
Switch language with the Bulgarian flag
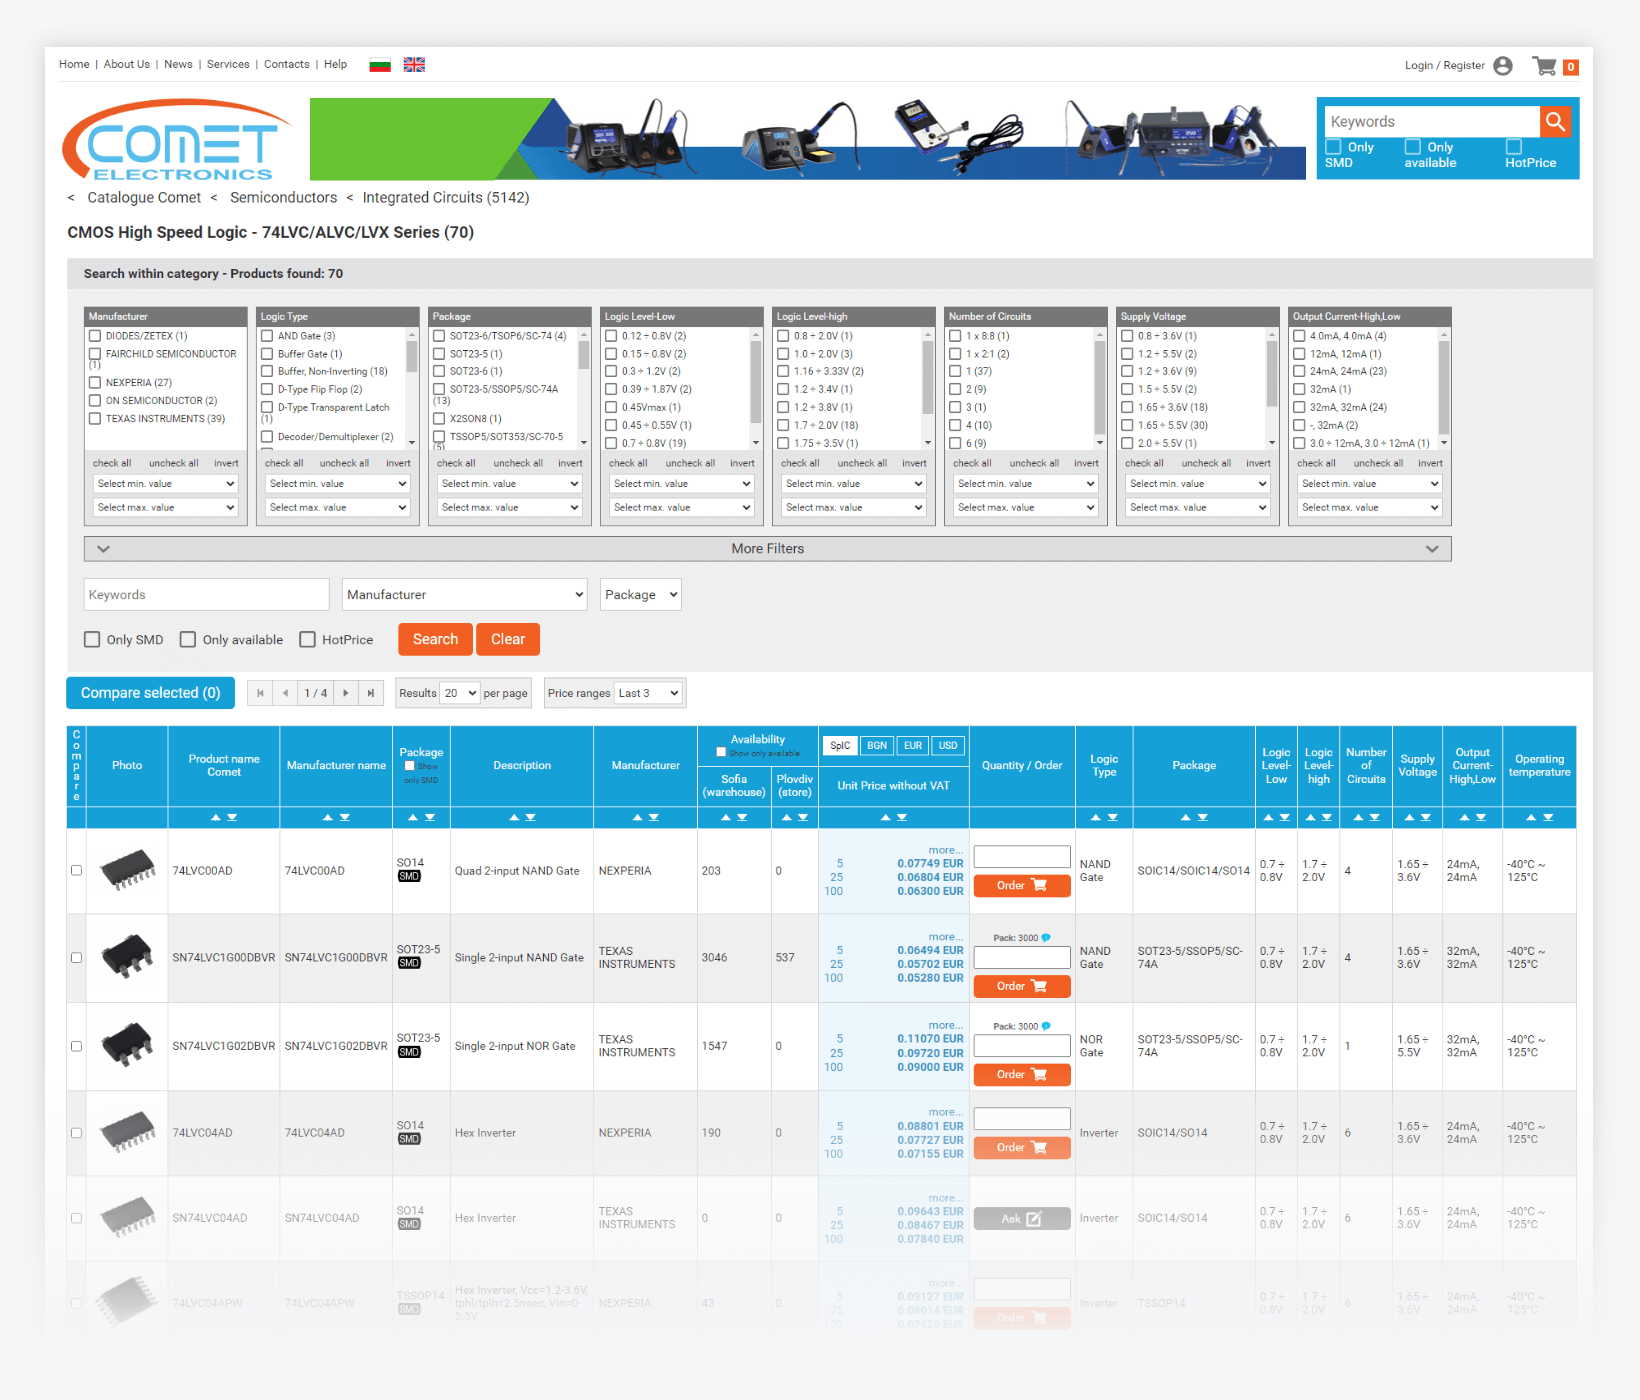[380, 65]
